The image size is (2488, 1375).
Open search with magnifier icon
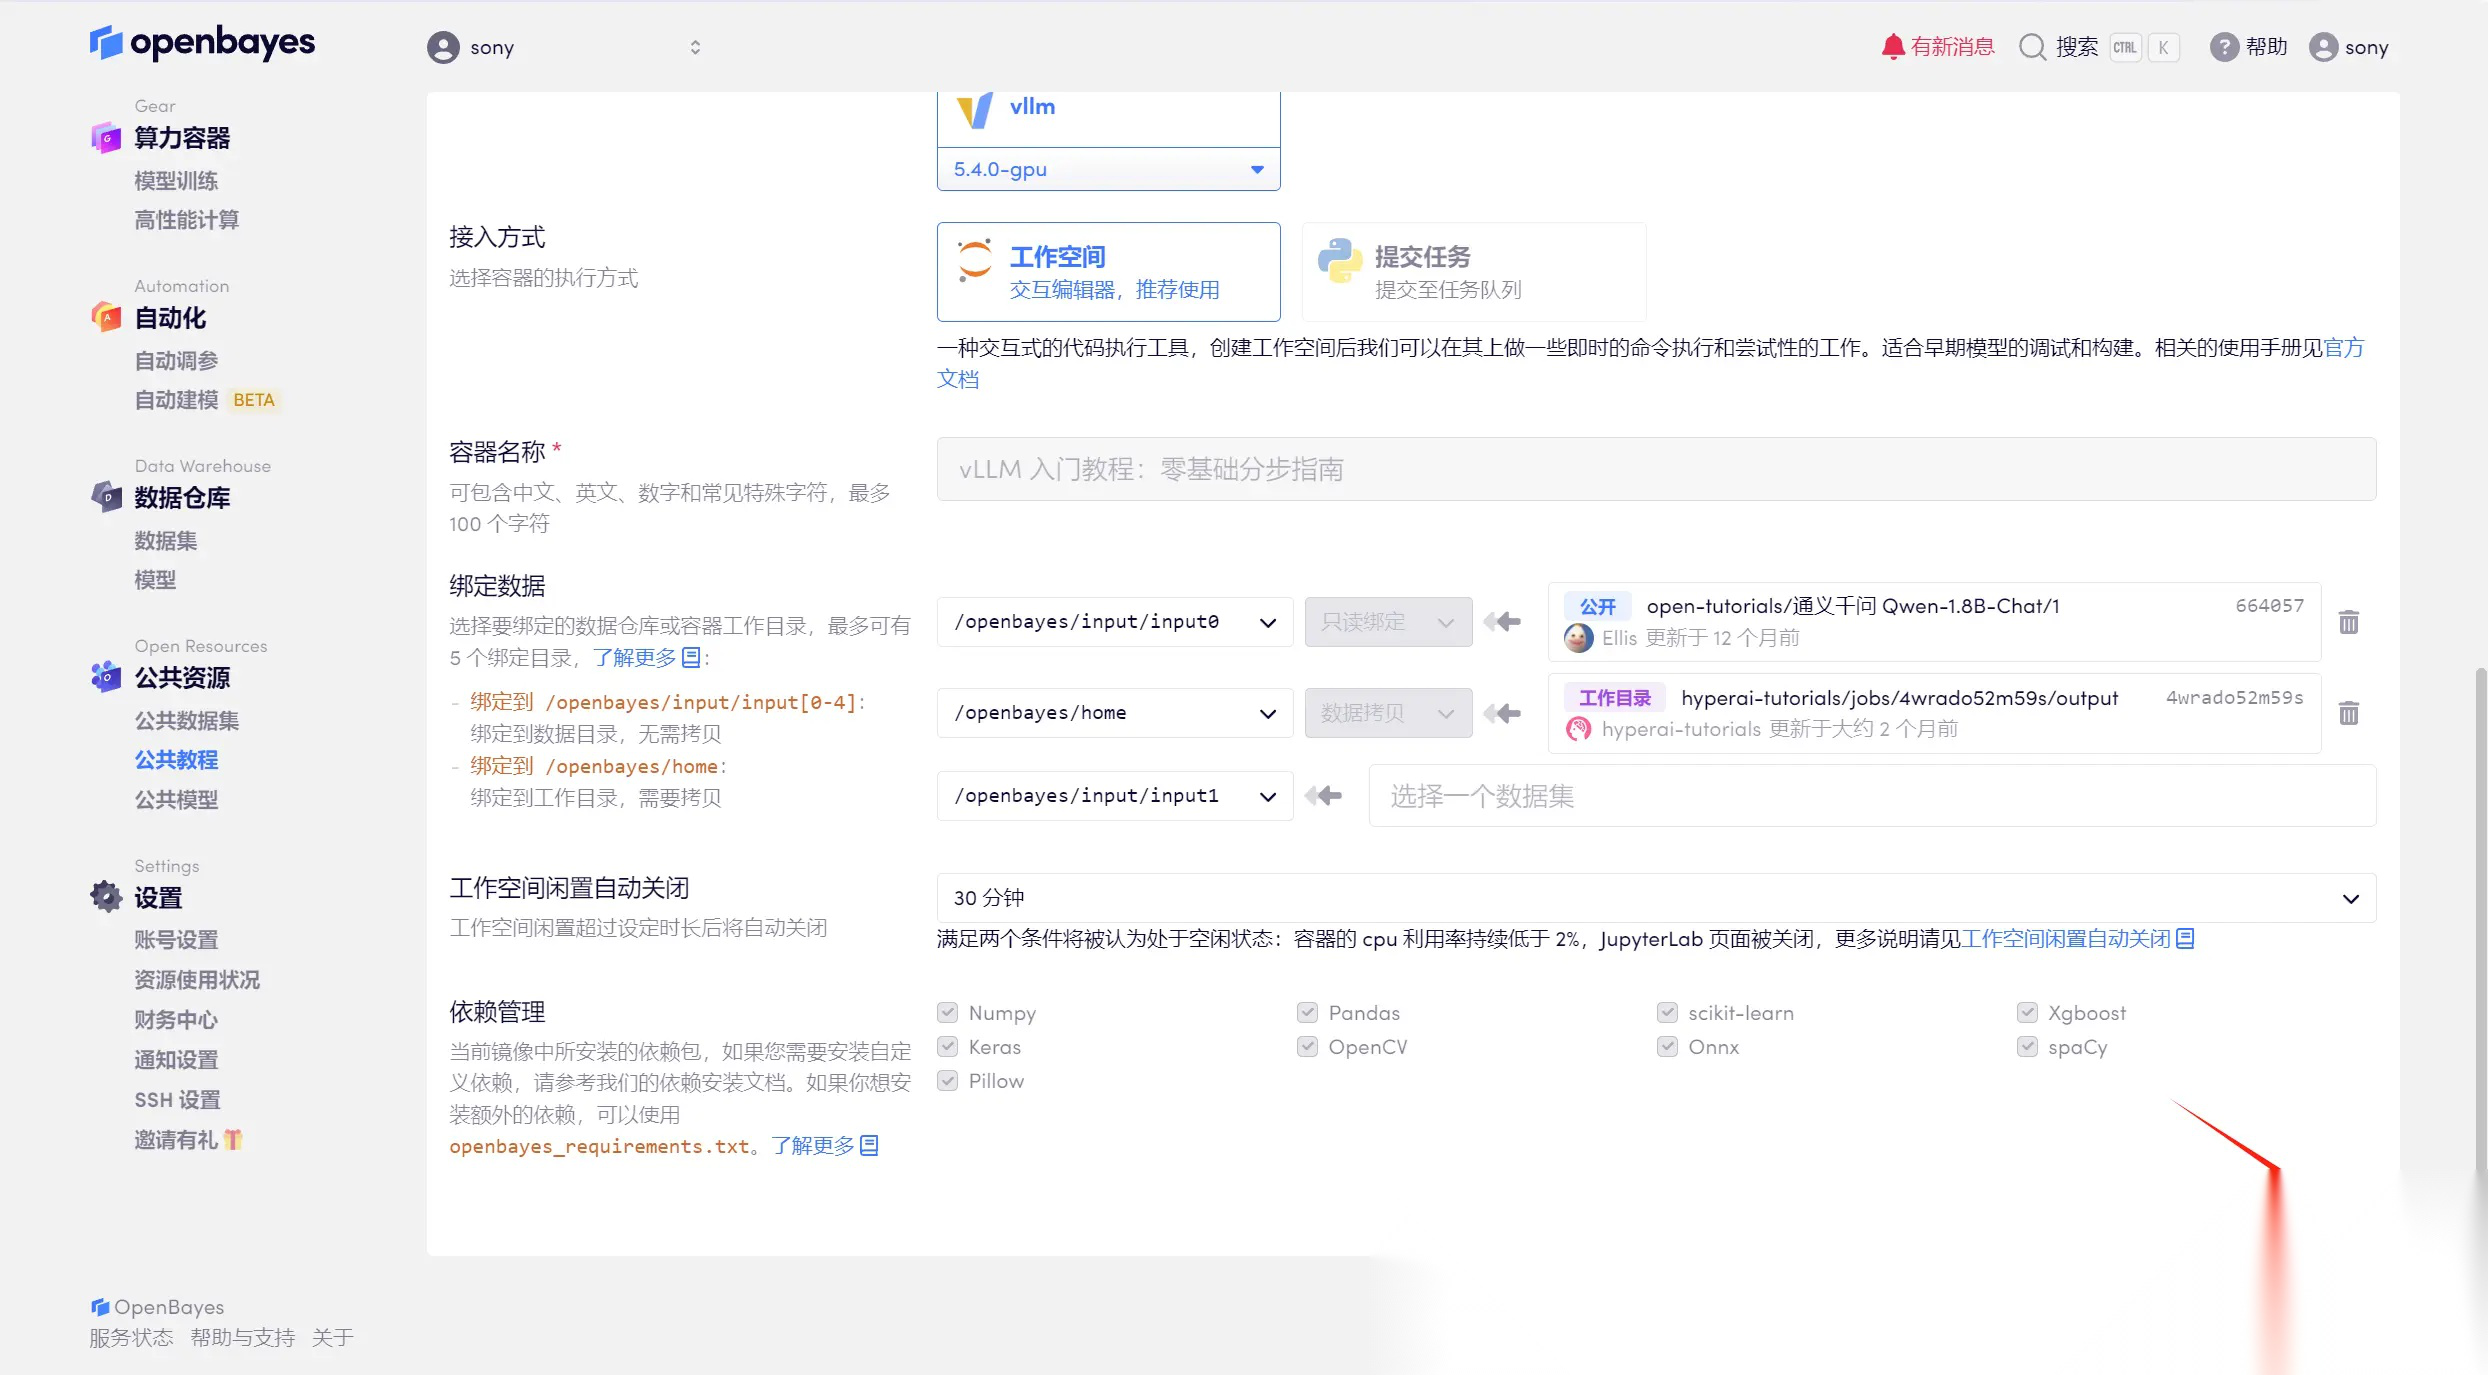pyautogui.click(x=2032, y=47)
